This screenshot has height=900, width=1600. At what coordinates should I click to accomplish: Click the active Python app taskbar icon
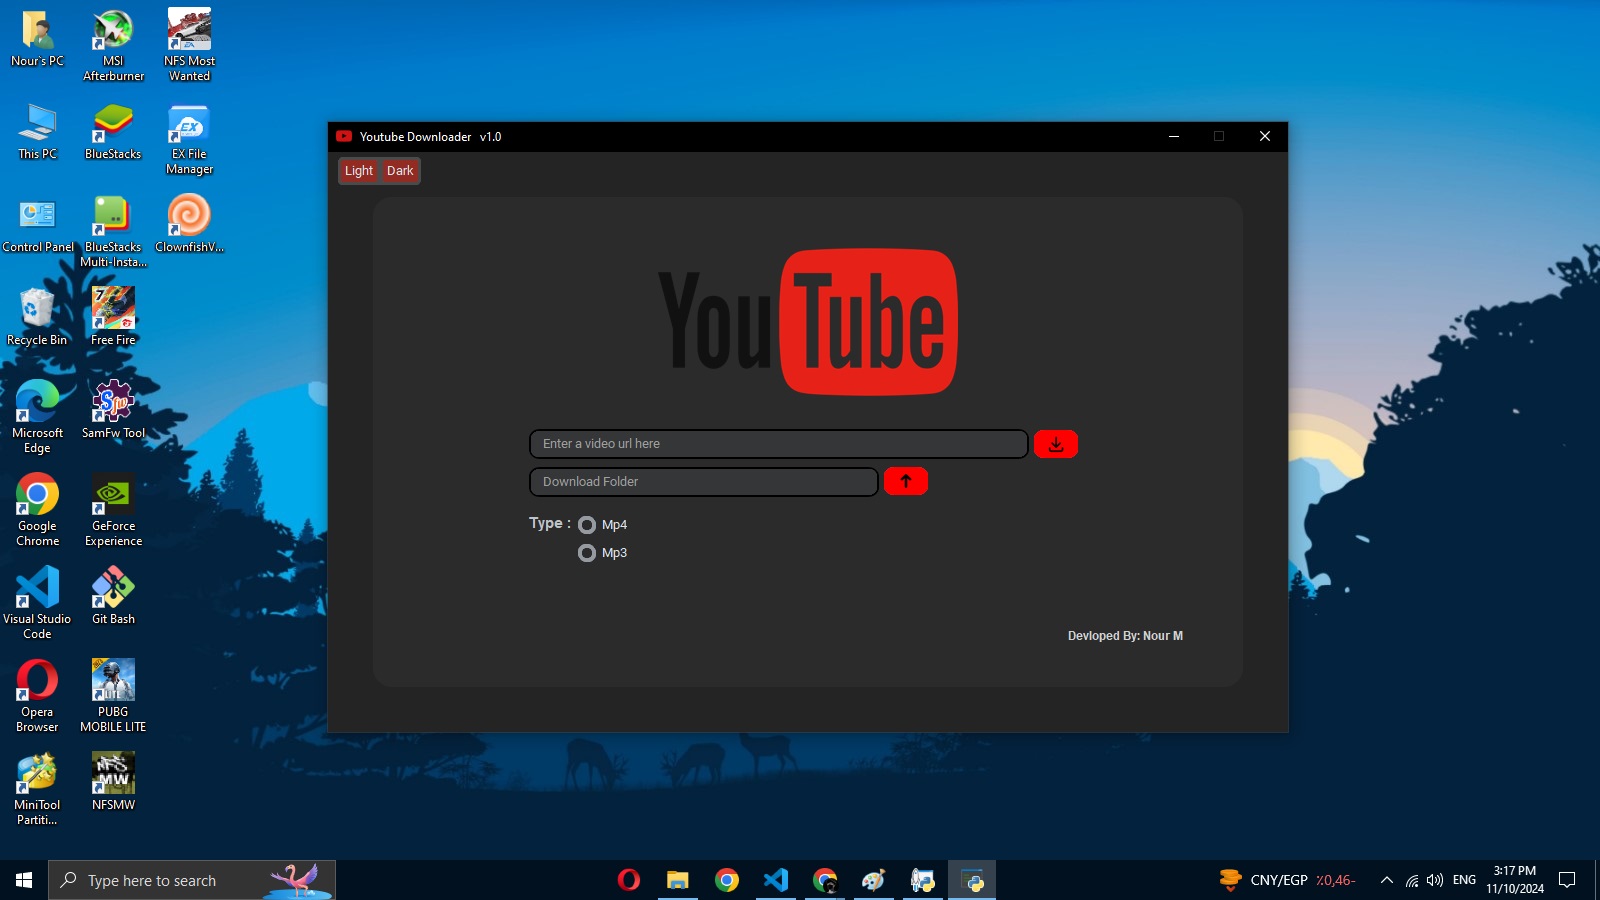pos(972,880)
